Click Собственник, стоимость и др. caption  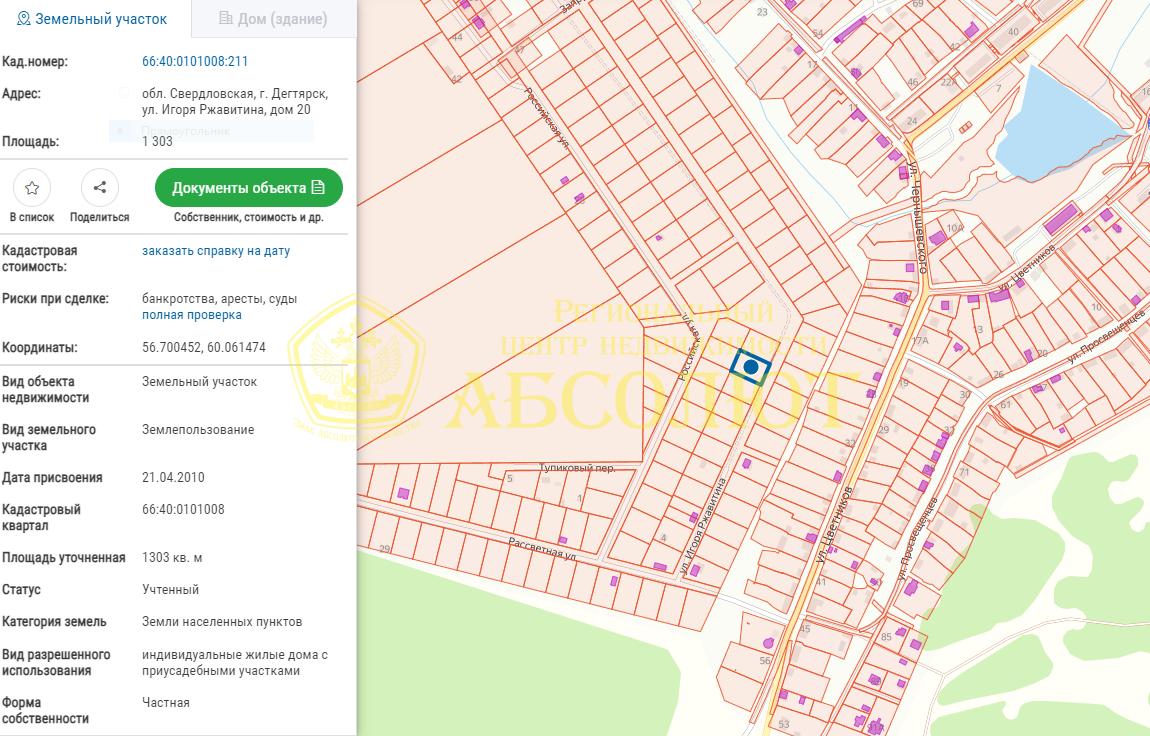[x=249, y=218]
